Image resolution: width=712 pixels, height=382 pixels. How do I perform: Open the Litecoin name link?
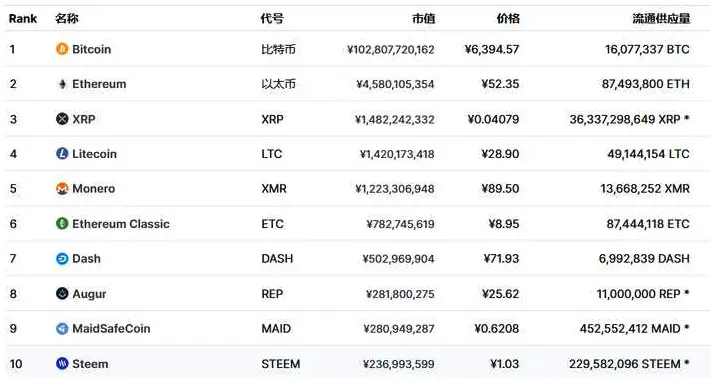tap(94, 154)
